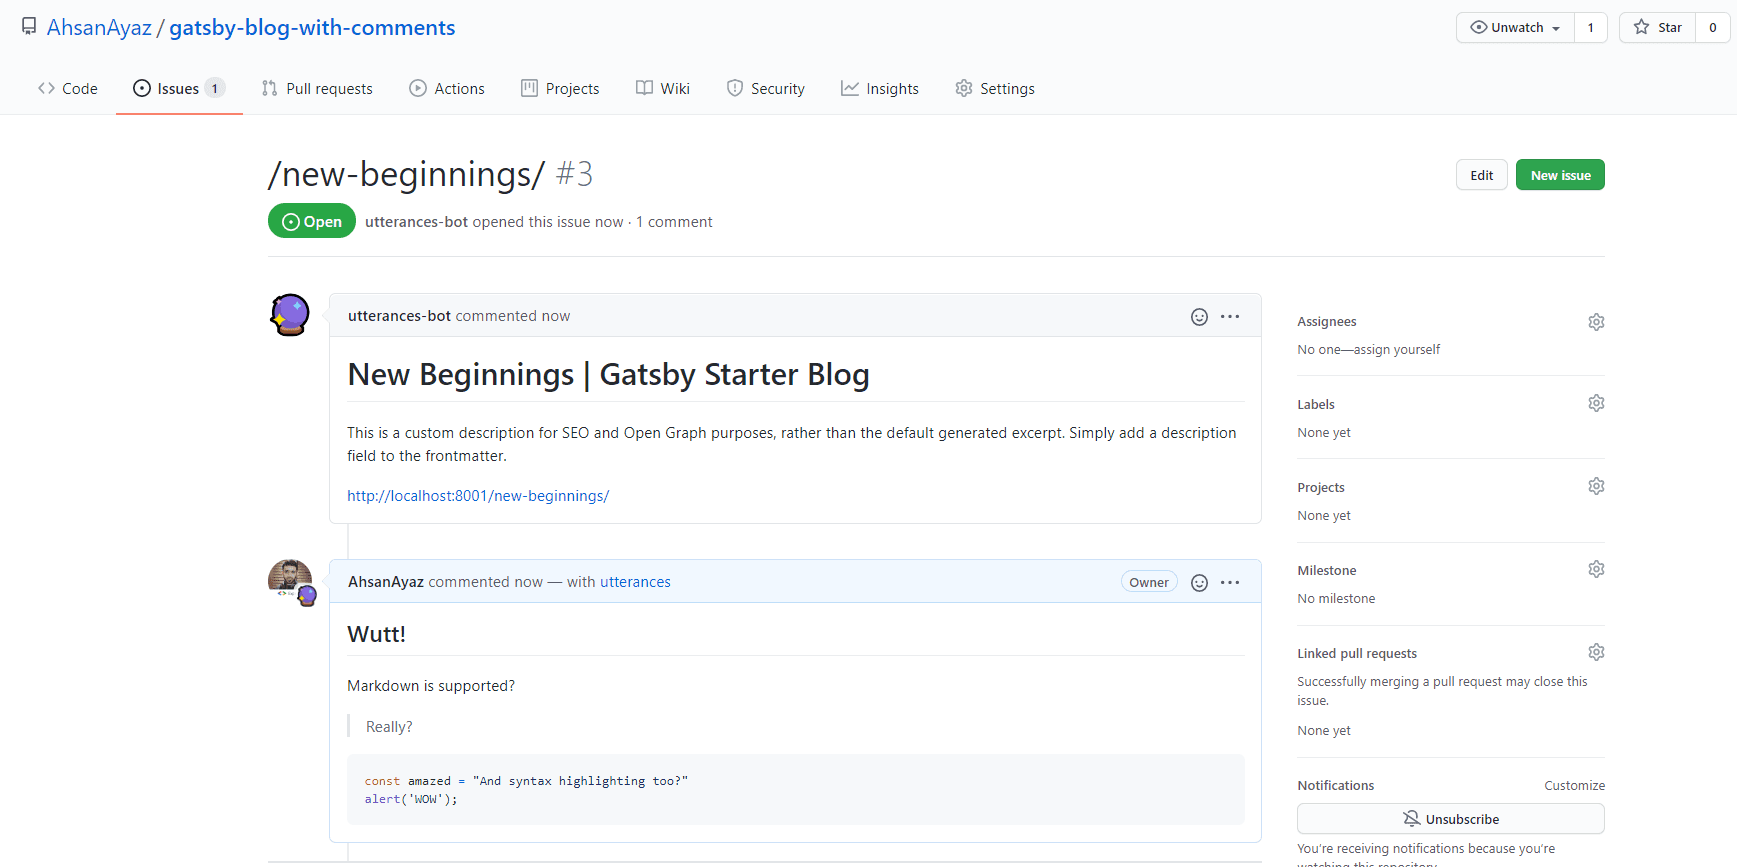Viewport: 1737px width, 867px height.
Task: Add reaction emoji to utterances-bot comment
Action: click(1199, 317)
